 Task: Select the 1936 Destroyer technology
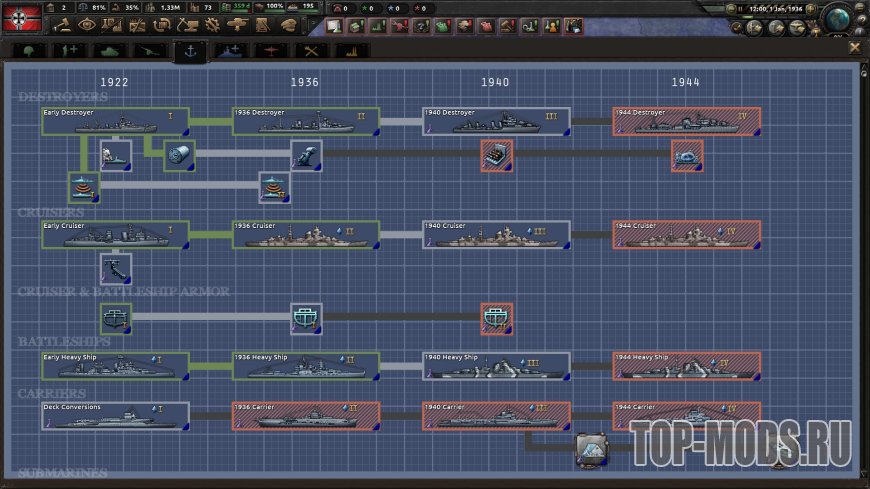(x=306, y=122)
